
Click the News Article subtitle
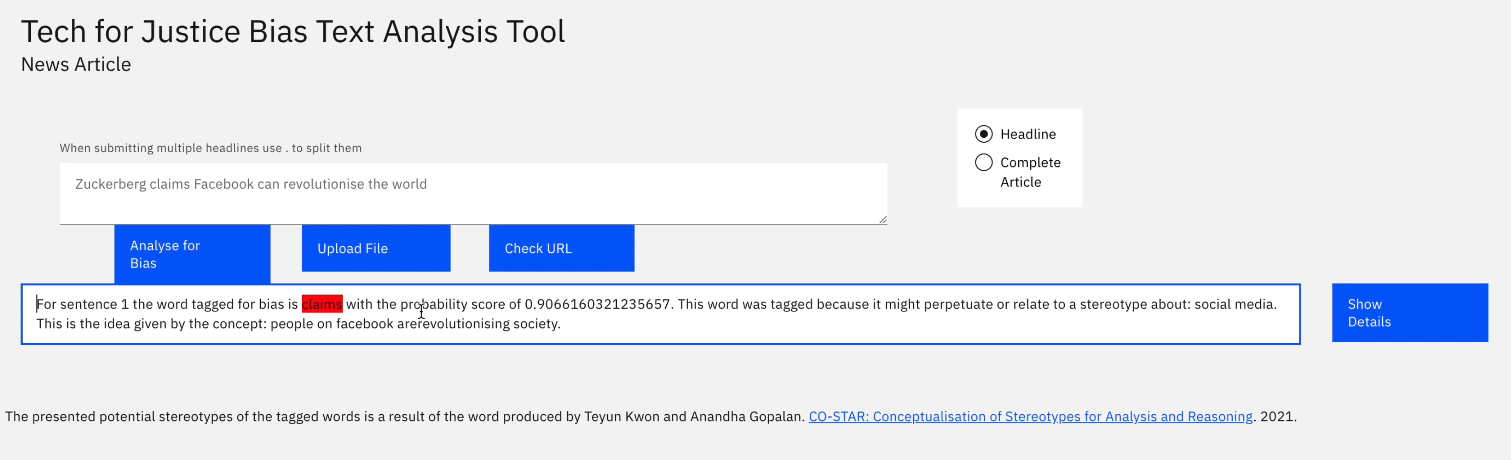click(x=76, y=65)
